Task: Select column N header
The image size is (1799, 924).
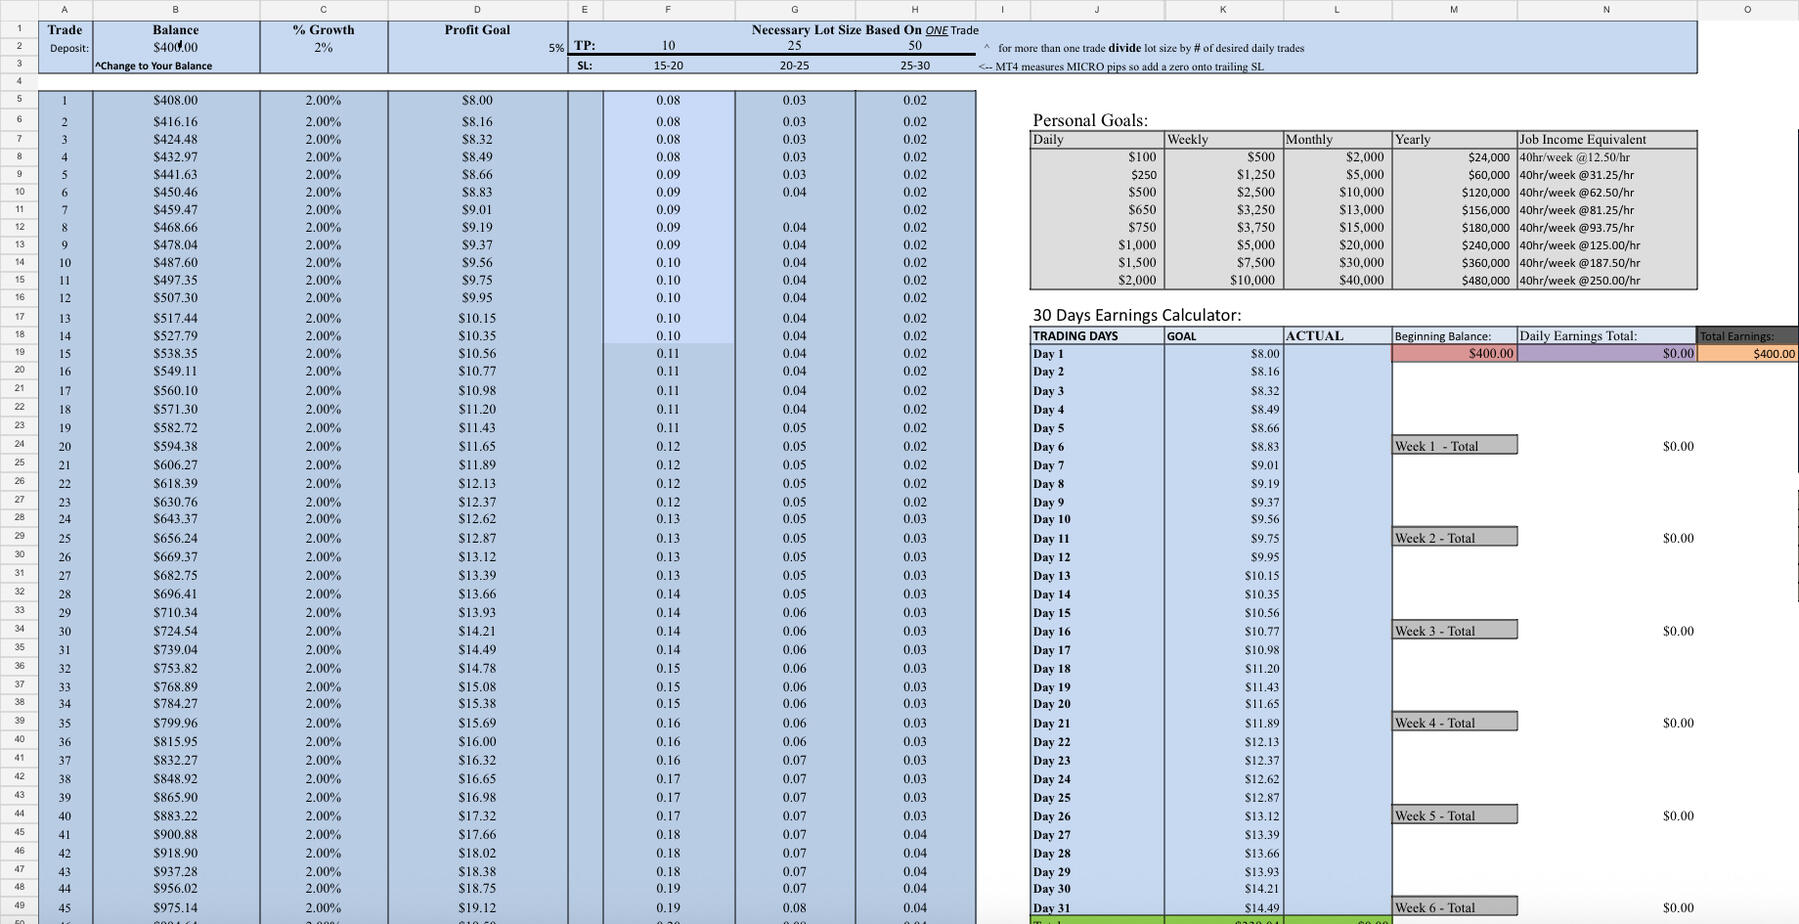Action: coord(1606,10)
